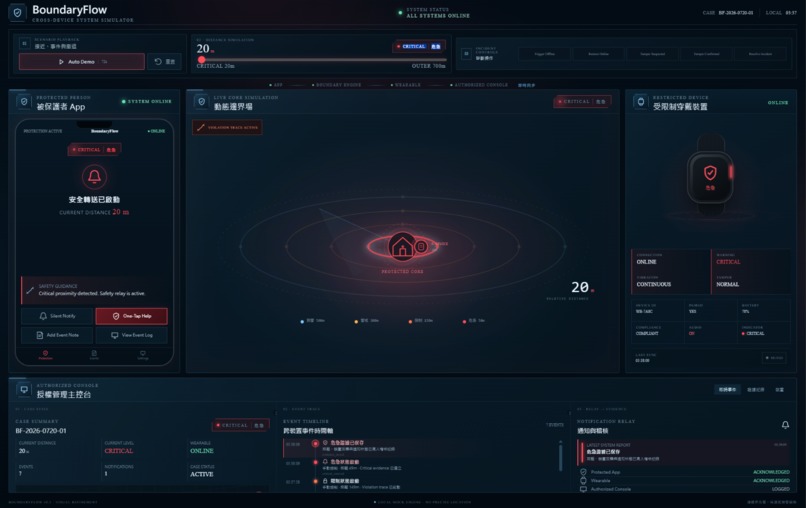Click the Violation Trace Active badge

point(227,128)
